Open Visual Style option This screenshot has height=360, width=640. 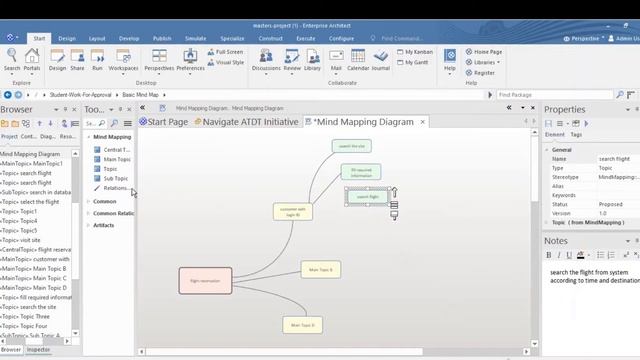(225, 62)
